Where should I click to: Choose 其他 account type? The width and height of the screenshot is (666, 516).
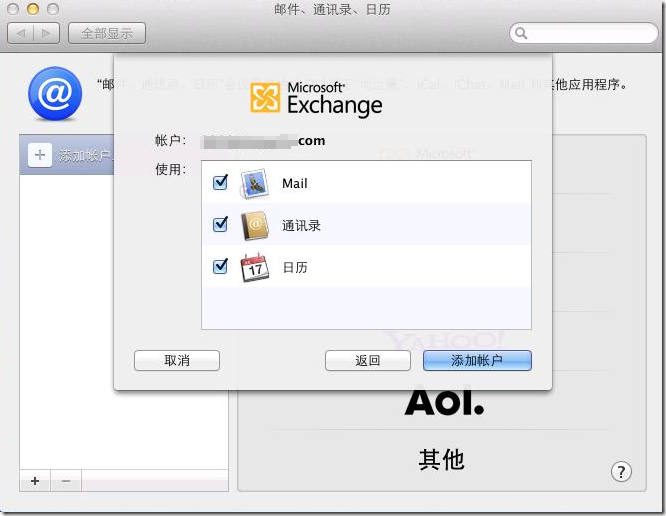point(442,460)
